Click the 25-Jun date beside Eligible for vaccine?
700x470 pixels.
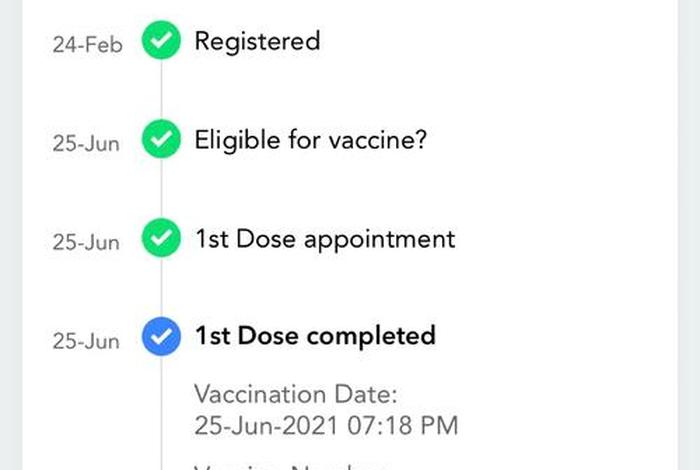pos(86,144)
